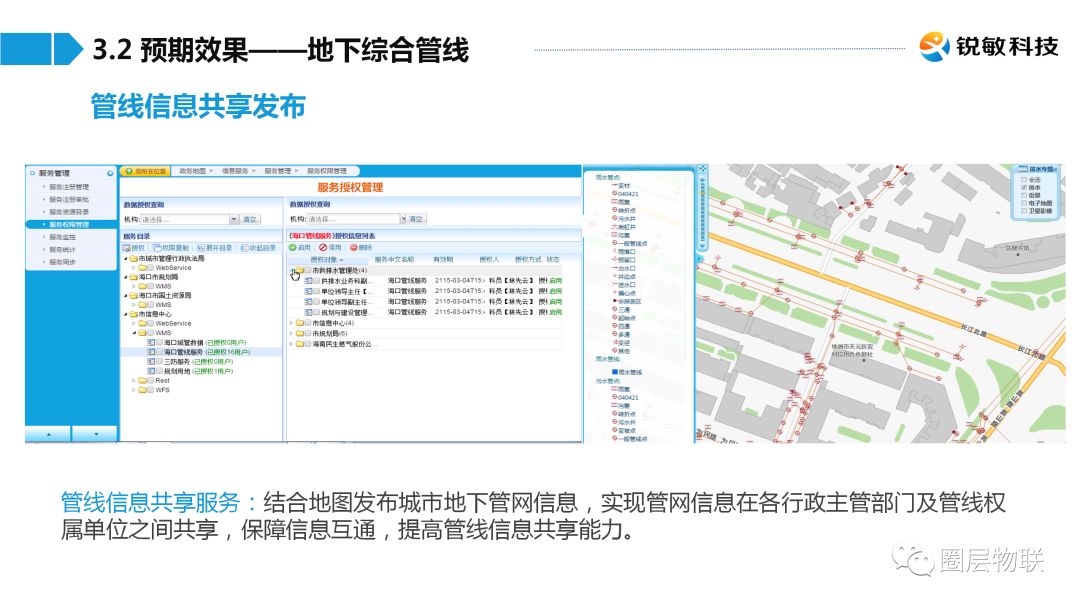Click the layer icon of 海口城管数据
1080x608 pixels.
[x=151, y=342]
